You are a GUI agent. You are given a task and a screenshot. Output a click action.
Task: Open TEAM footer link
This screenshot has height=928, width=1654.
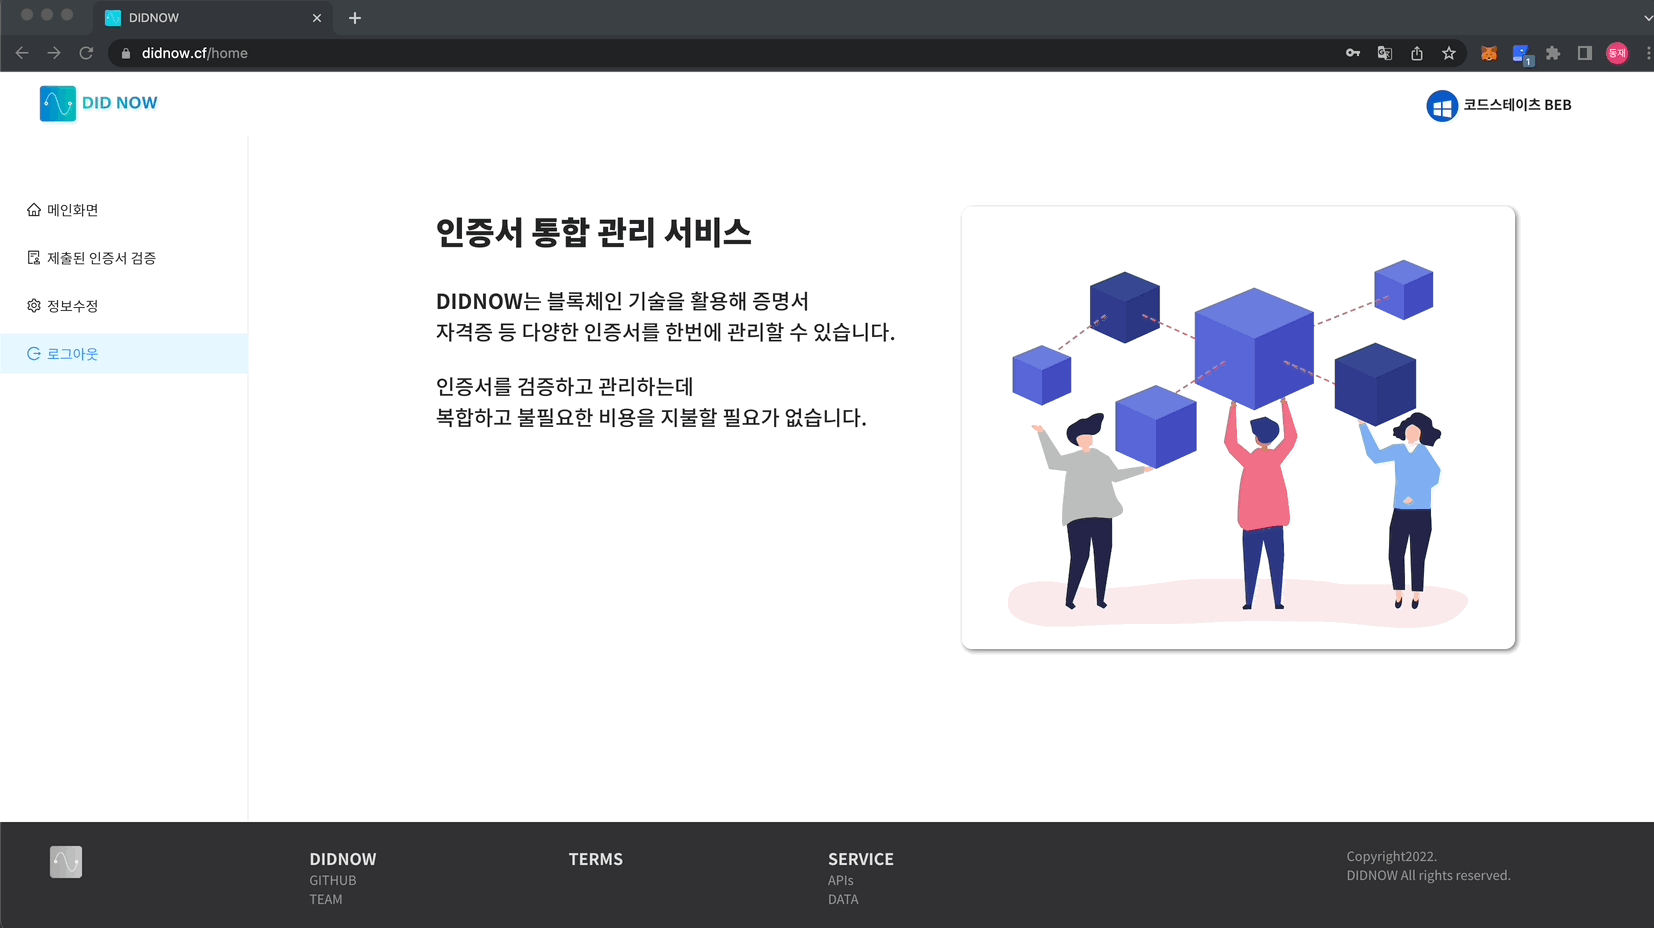[x=326, y=900]
